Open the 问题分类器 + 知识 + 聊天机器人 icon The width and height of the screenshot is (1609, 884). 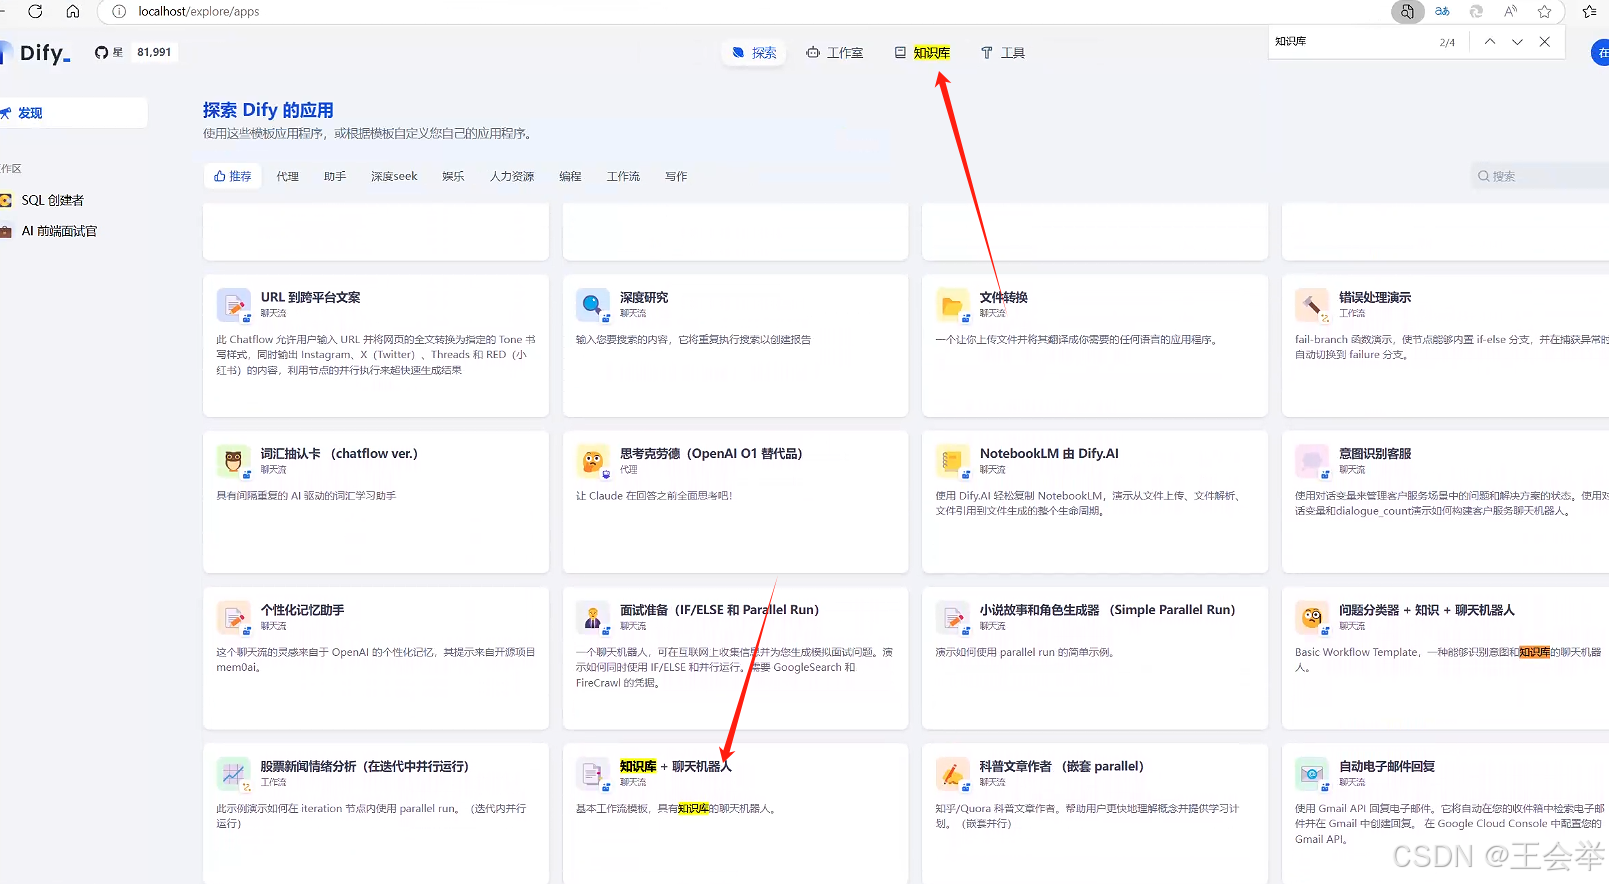(x=1312, y=617)
